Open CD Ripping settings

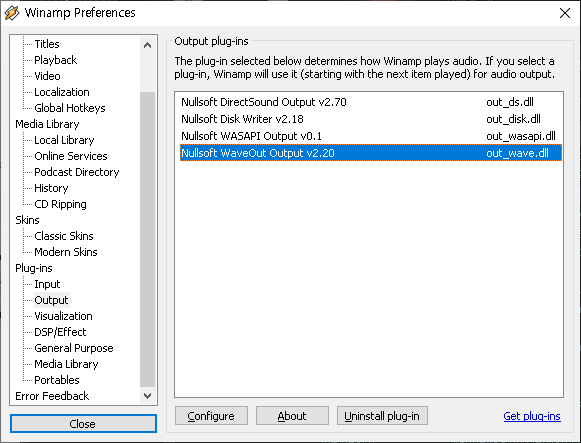pos(60,204)
